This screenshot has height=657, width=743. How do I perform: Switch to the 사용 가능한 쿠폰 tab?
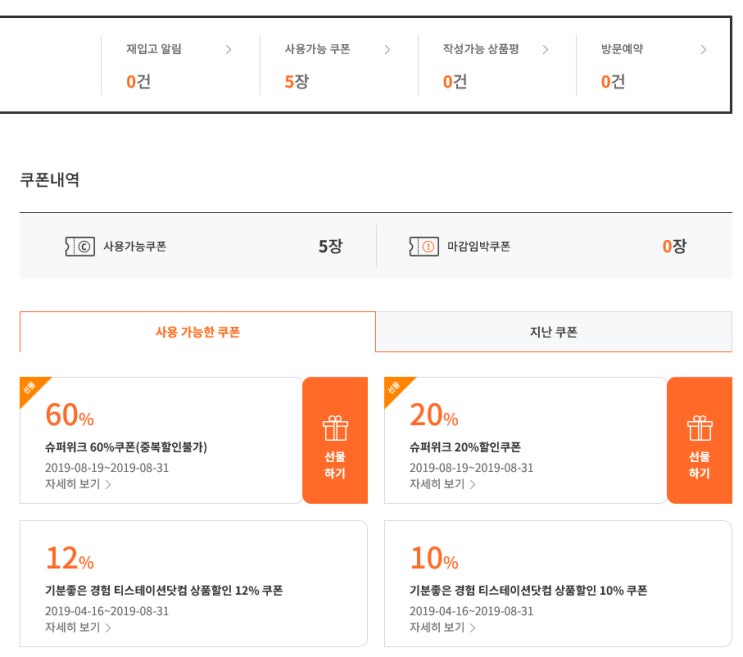click(198, 332)
